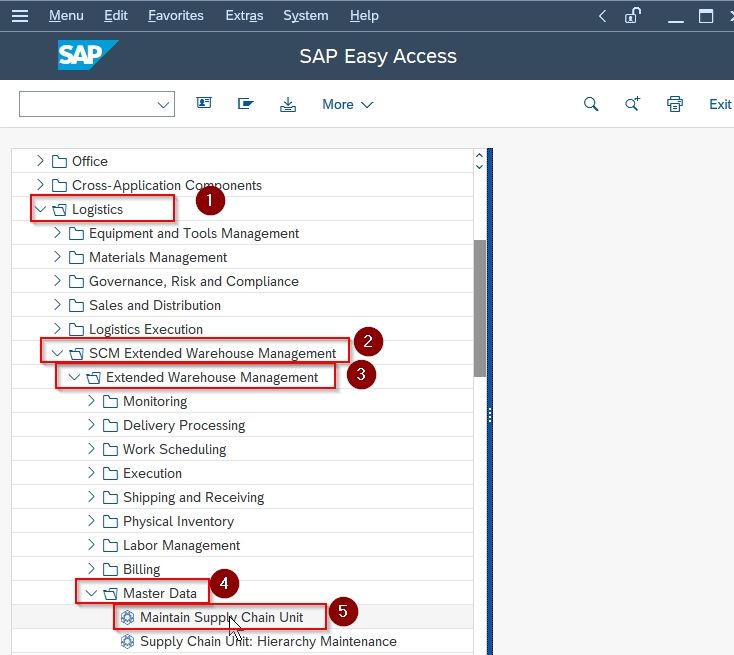Click the tree scroll-down arrow
The image size is (734, 655).
tap(479, 167)
